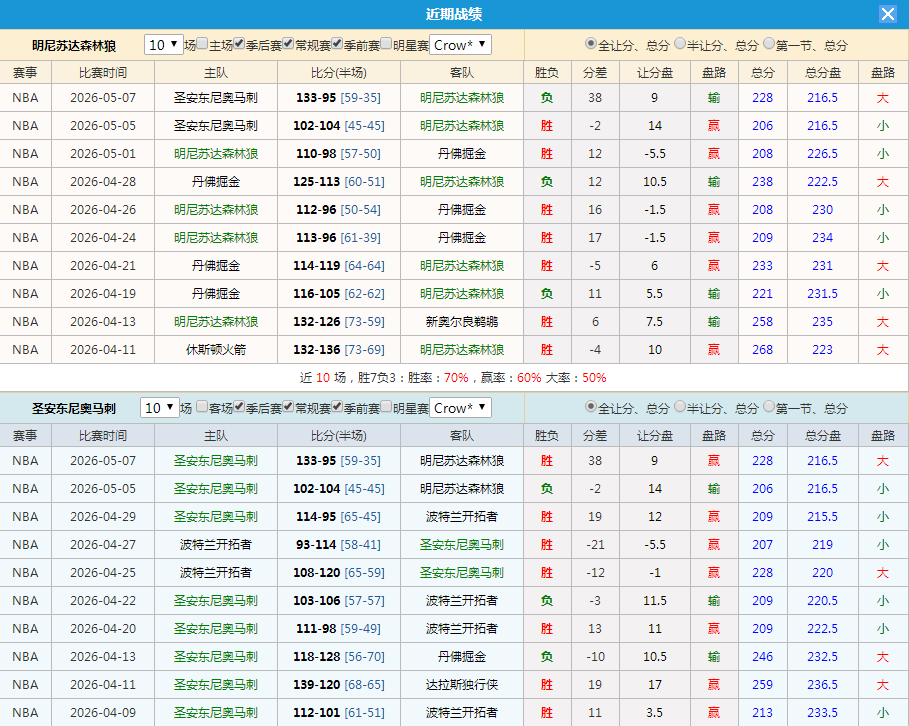Toggle the 客场 checkbox
The height and width of the screenshot is (726, 909).
202,406
